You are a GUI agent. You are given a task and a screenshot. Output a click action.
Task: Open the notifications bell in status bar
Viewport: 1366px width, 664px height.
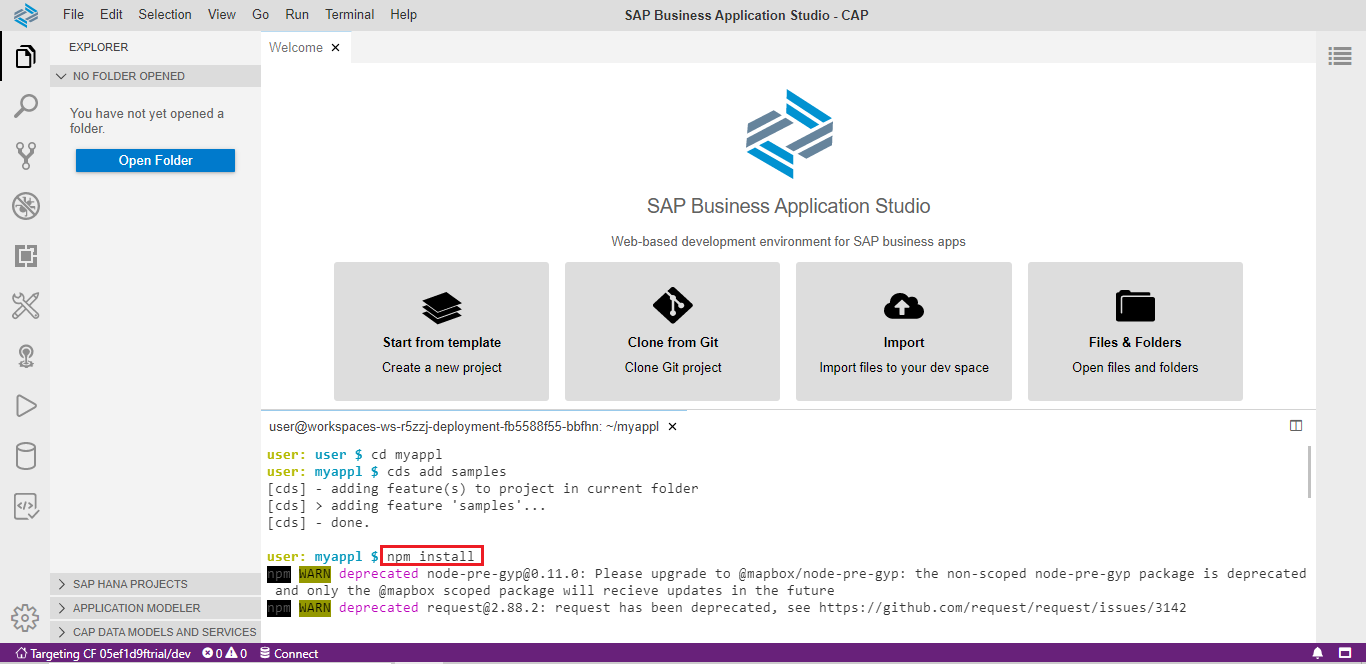(x=1317, y=654)
